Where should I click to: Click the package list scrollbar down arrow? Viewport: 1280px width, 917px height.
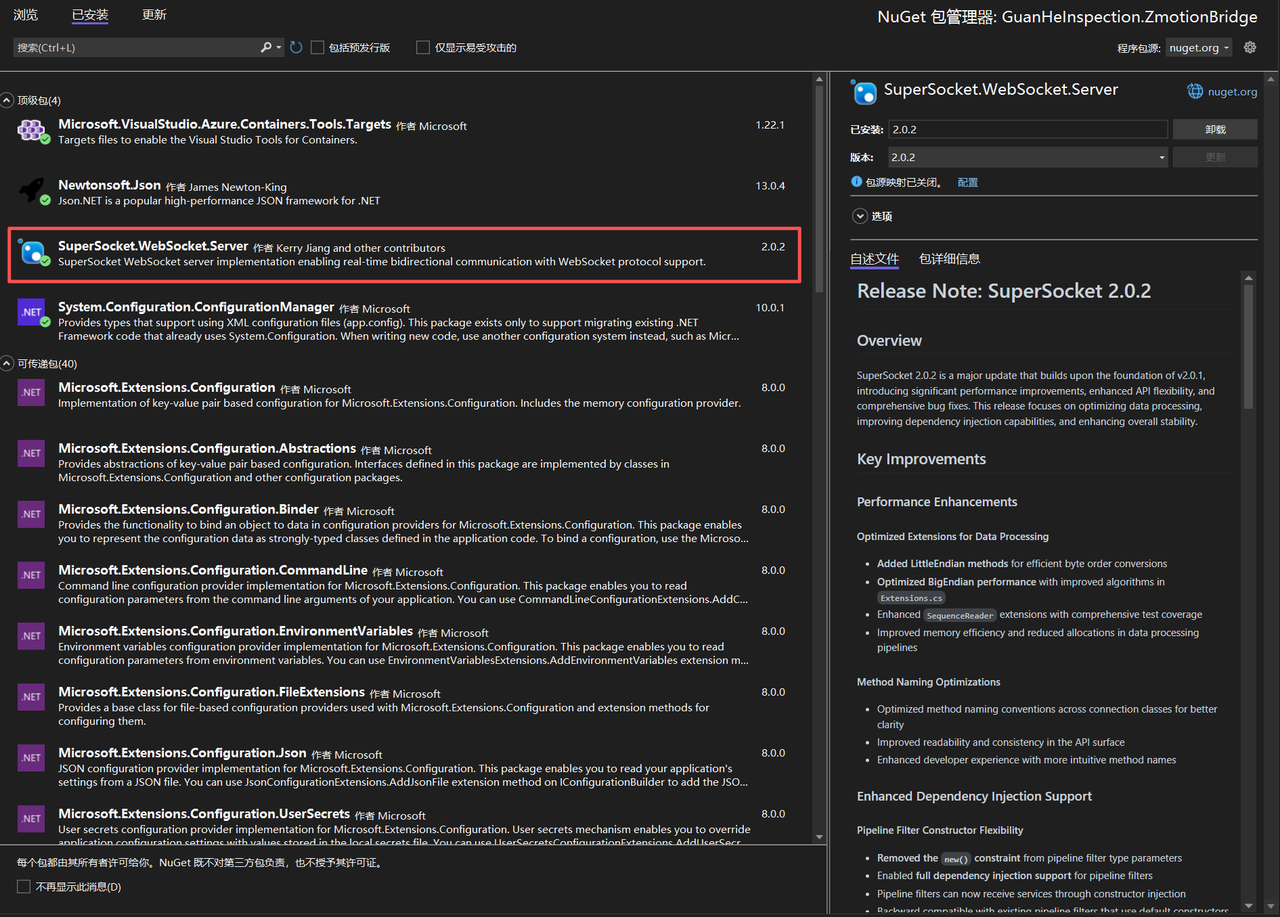[x=820, y=836]
